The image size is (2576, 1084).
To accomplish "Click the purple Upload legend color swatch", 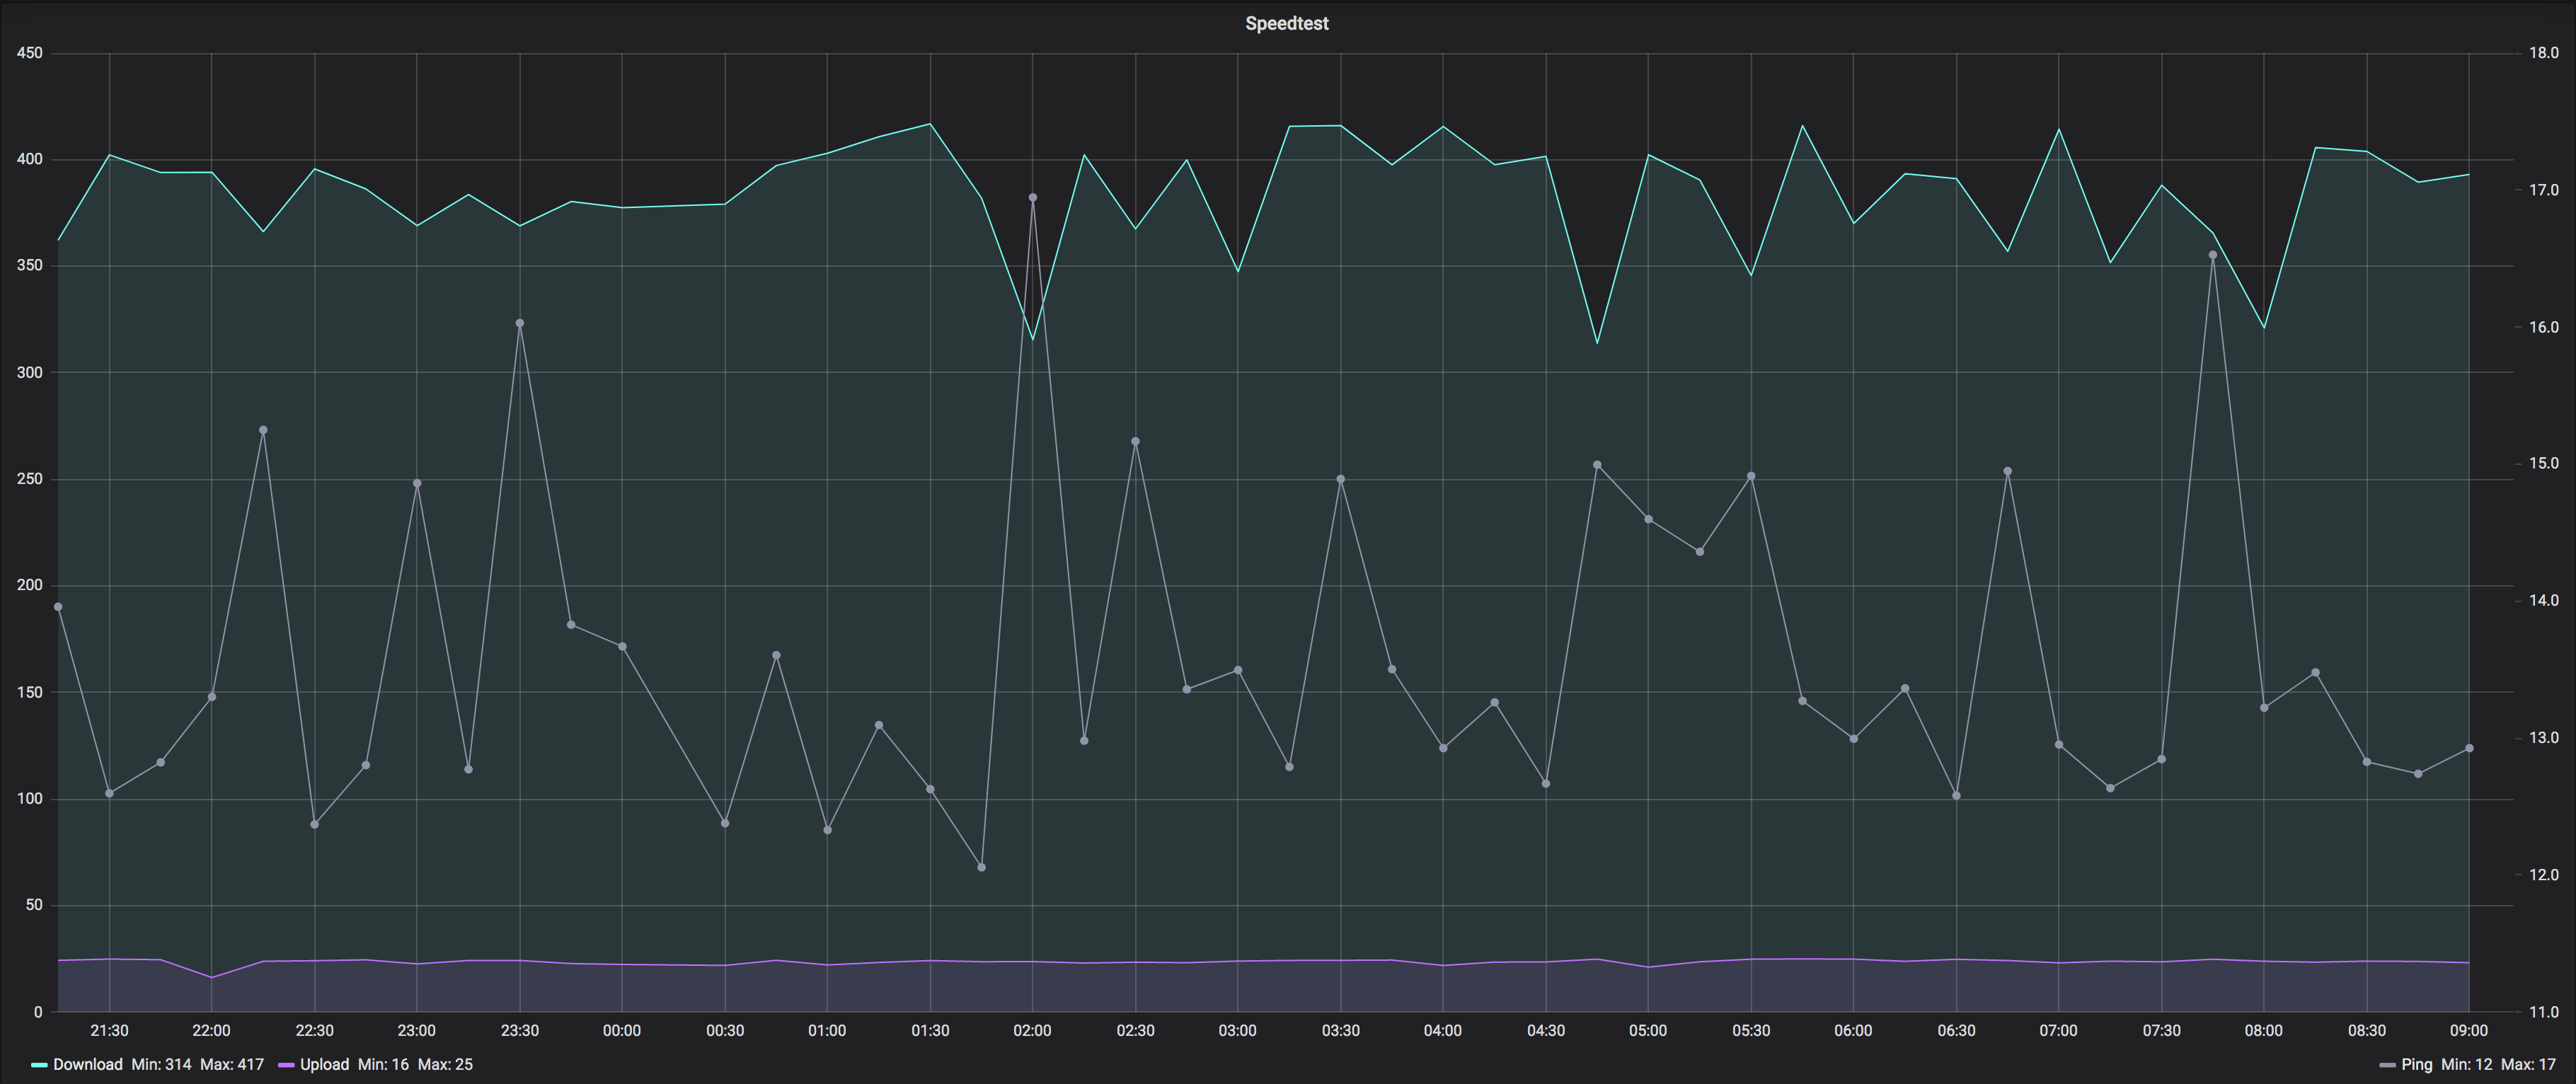I will coord(286,1065).
